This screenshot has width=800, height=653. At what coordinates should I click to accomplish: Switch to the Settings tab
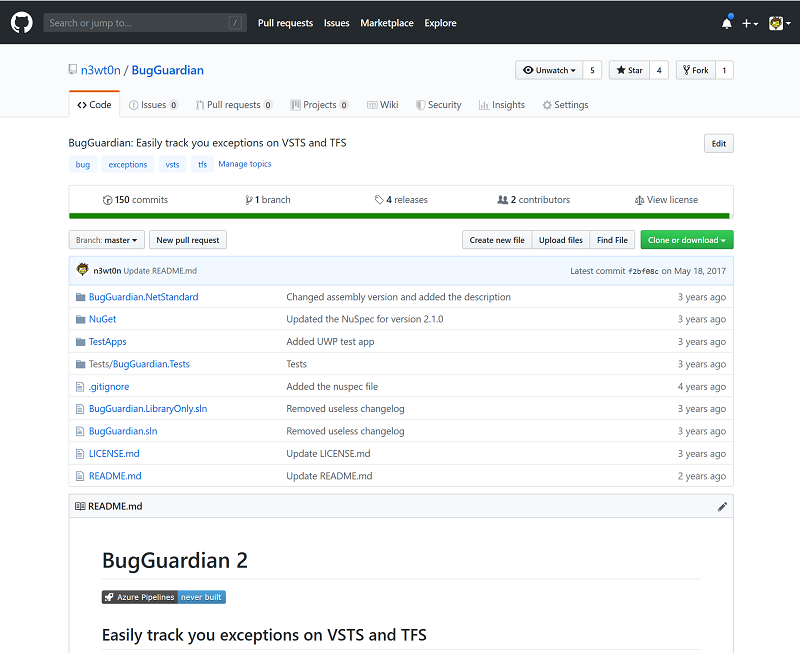tap(565, 105)
